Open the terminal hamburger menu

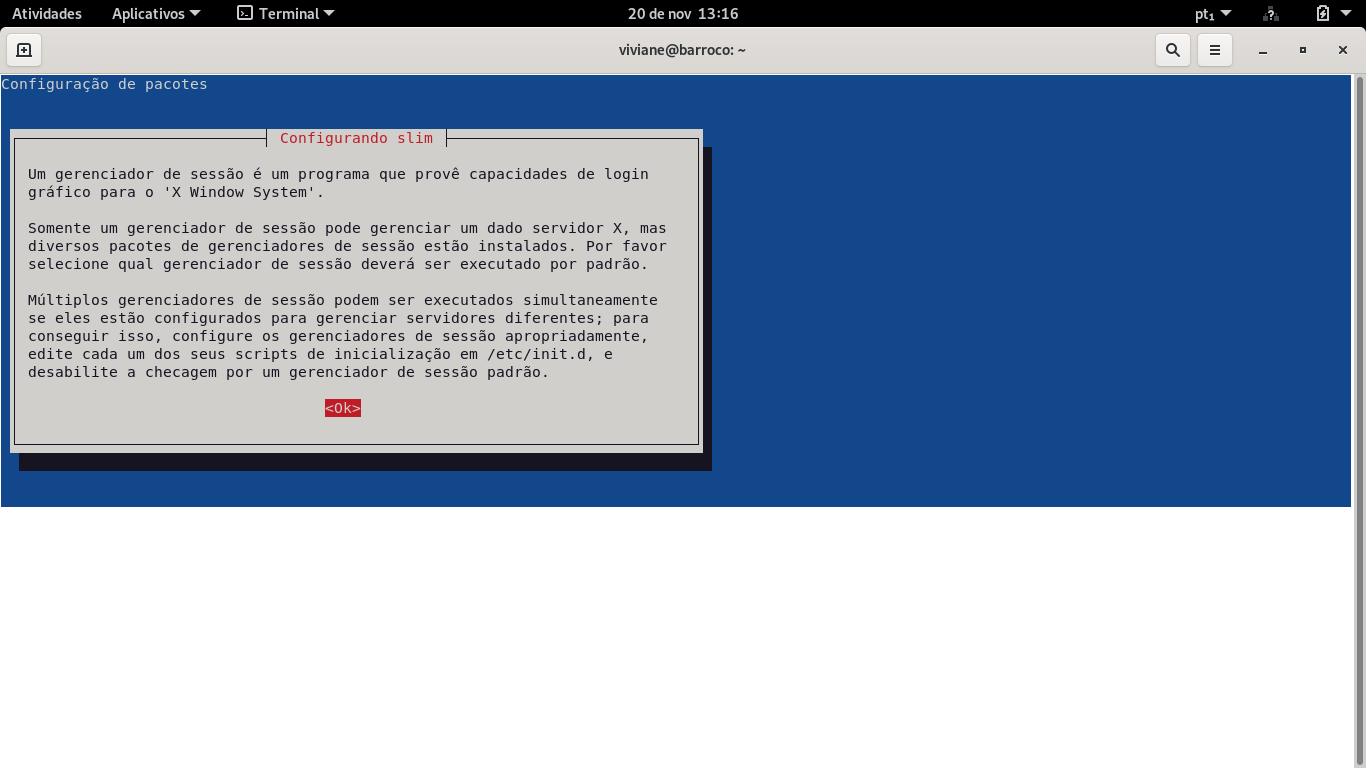(1215, 50)
